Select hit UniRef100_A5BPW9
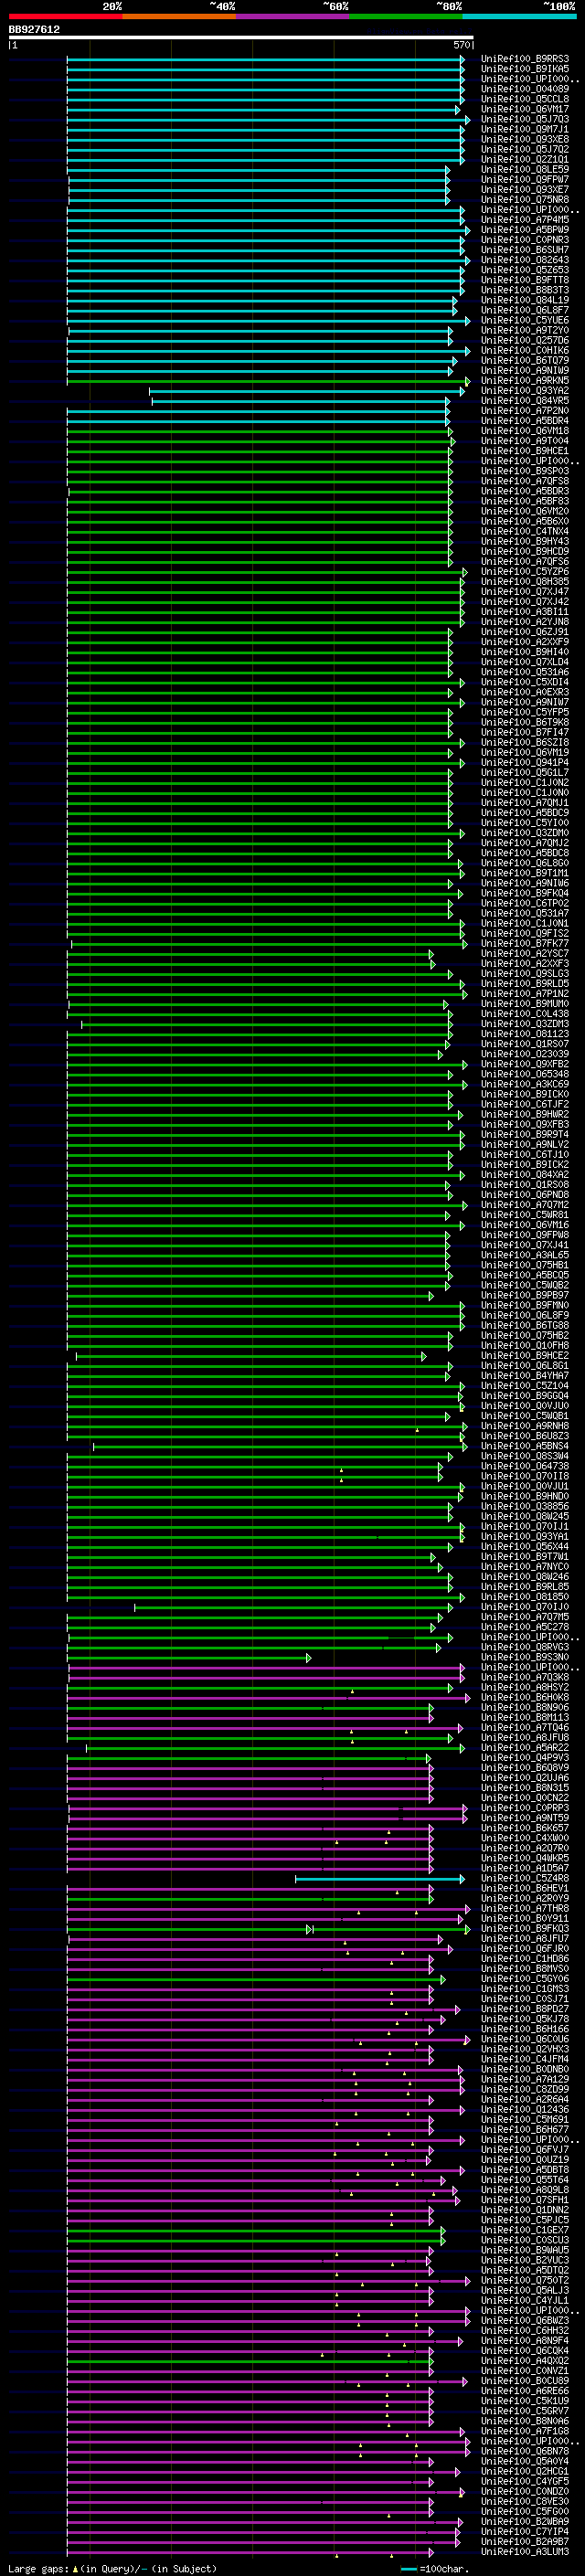The height and width of the screenshot is (2576, 585). coord(525,230)
